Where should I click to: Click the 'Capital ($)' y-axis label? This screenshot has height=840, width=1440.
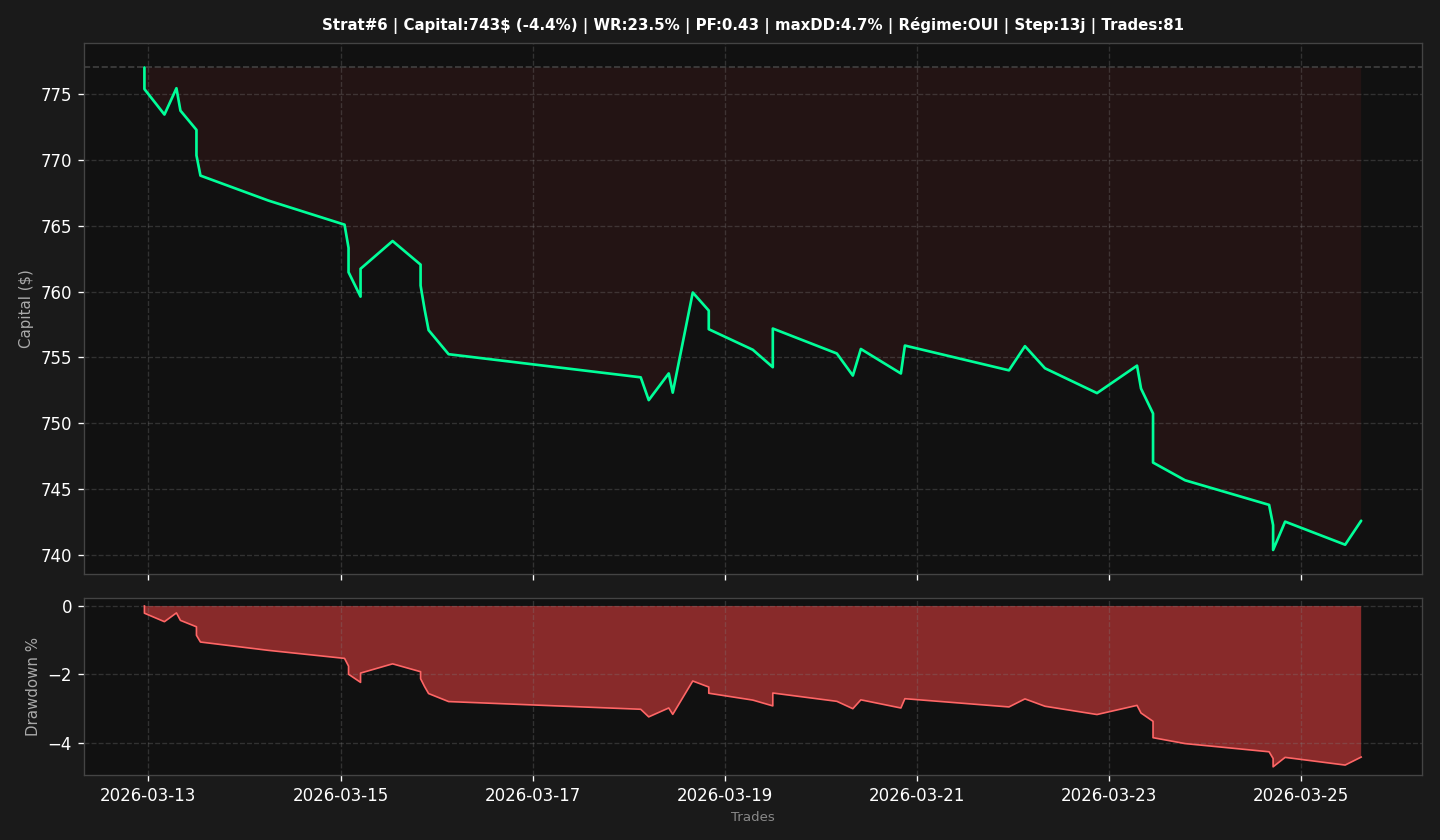pos(26,309)
